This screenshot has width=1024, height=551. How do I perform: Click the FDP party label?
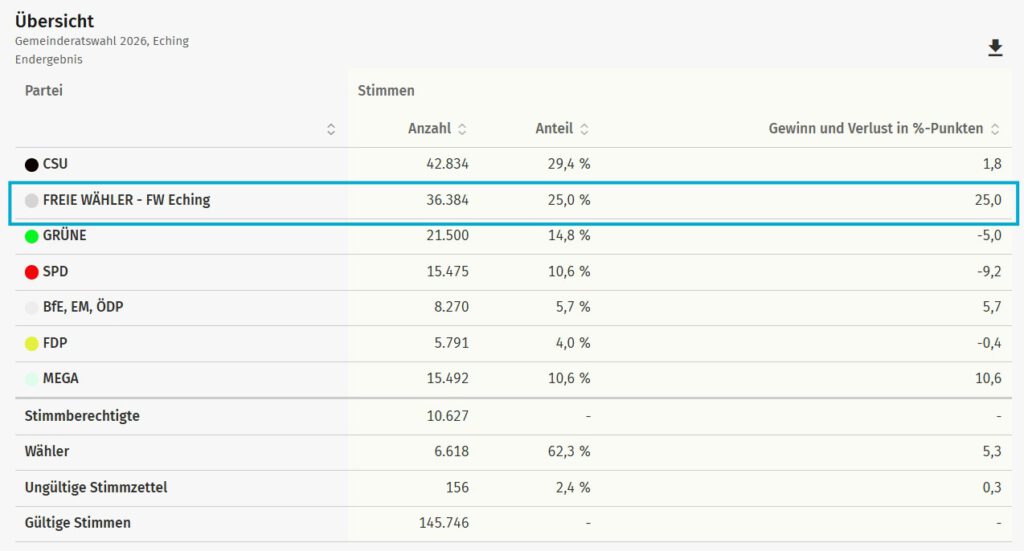(55, 343)
